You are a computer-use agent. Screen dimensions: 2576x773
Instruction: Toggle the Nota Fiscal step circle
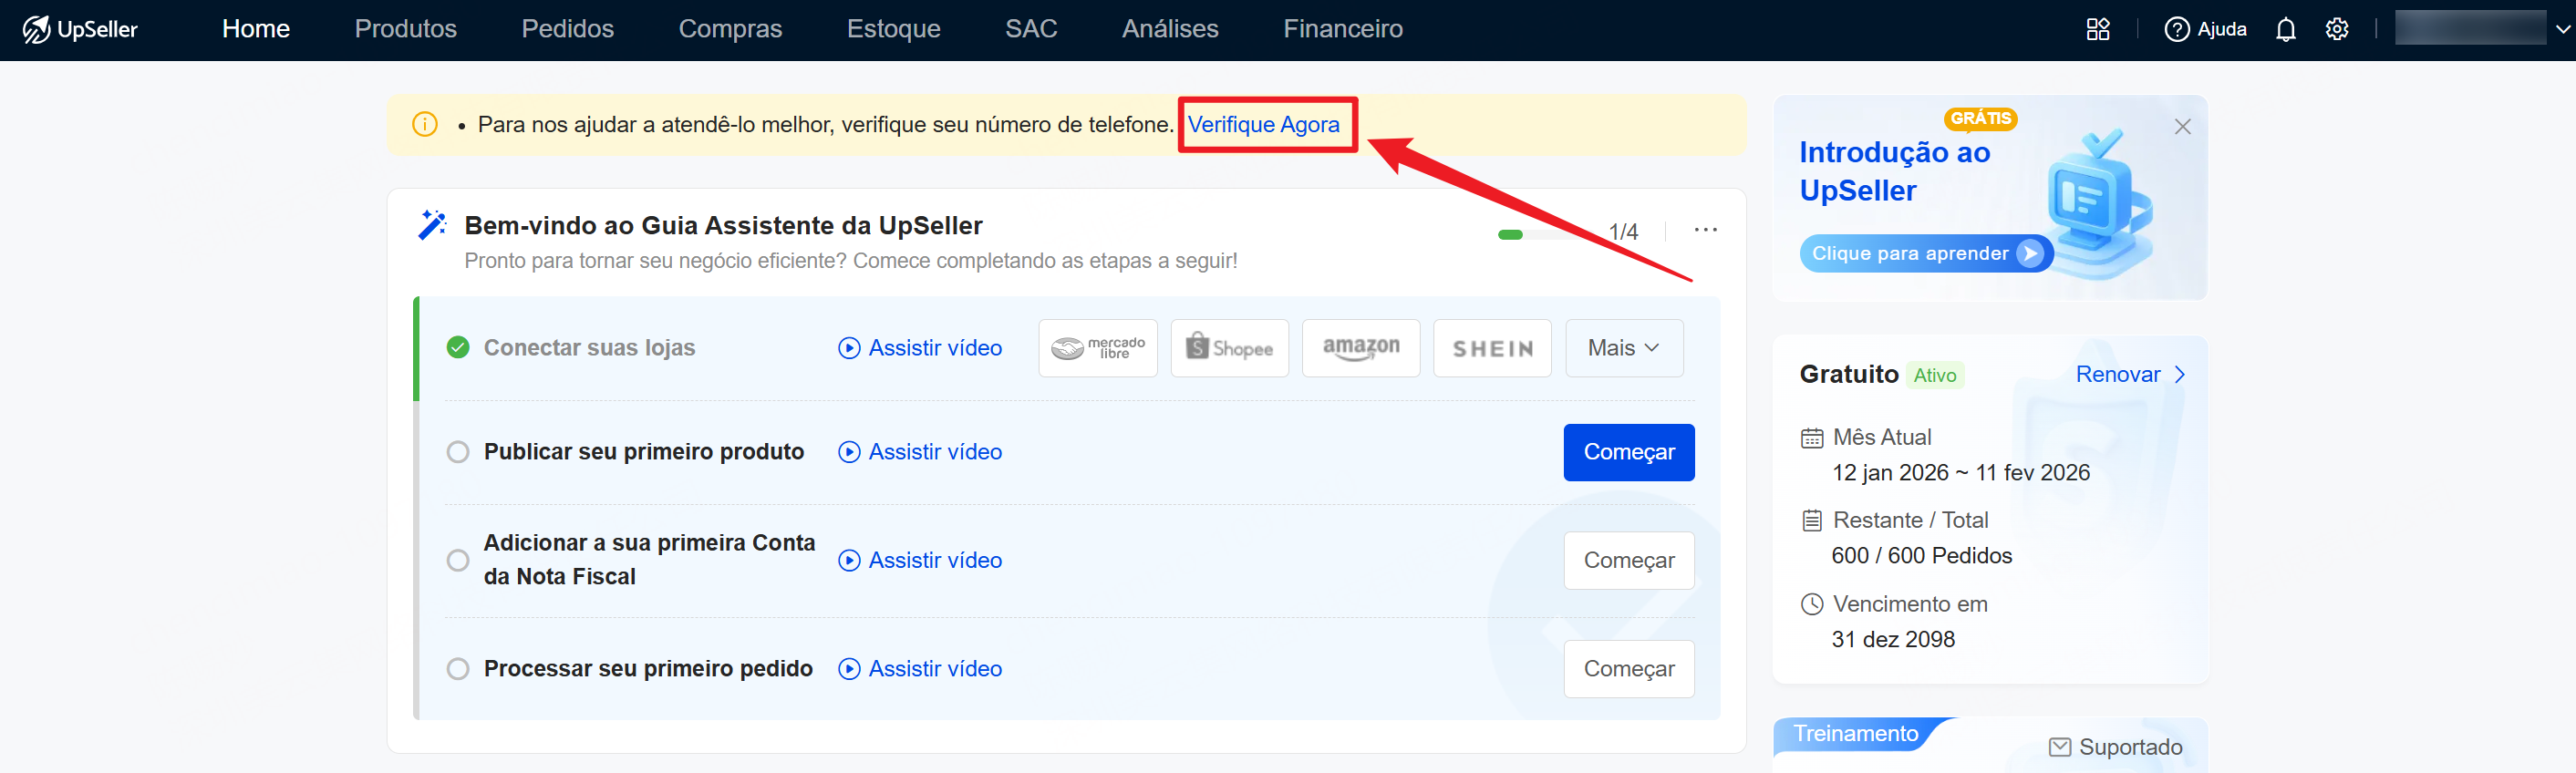point(458,560)
